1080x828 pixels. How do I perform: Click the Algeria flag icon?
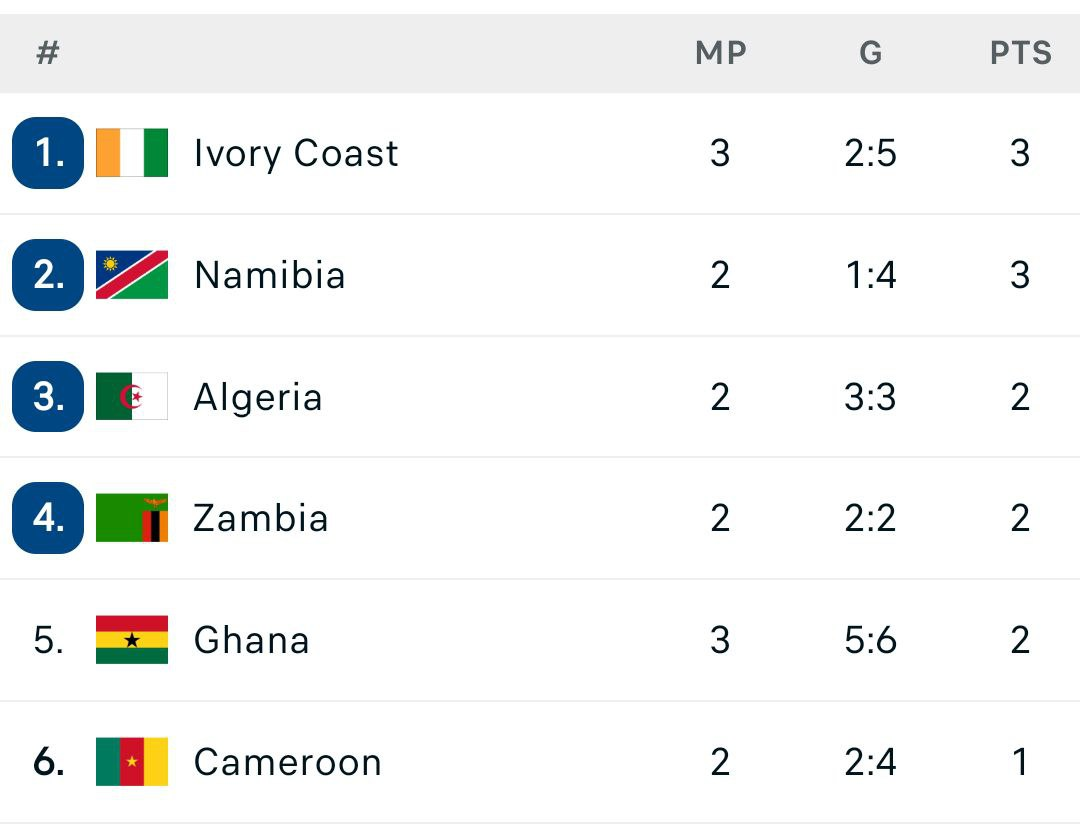tap(132, 396)
